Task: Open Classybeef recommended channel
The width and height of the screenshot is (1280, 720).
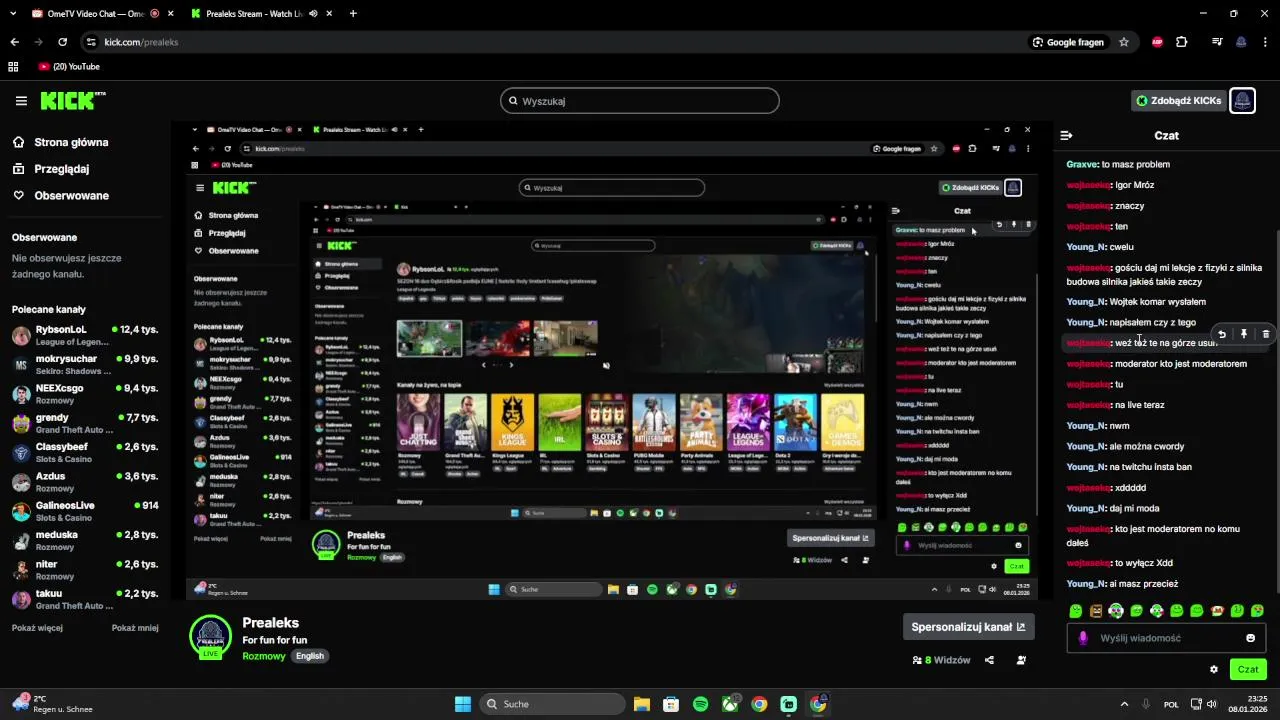Action: click(x=85, y=453)
